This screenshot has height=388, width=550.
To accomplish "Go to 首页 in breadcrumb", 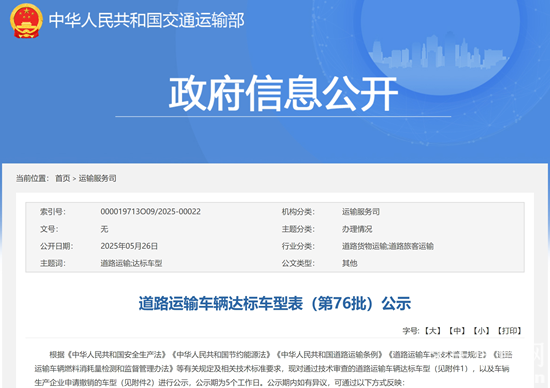I will (x=62, y=178).
